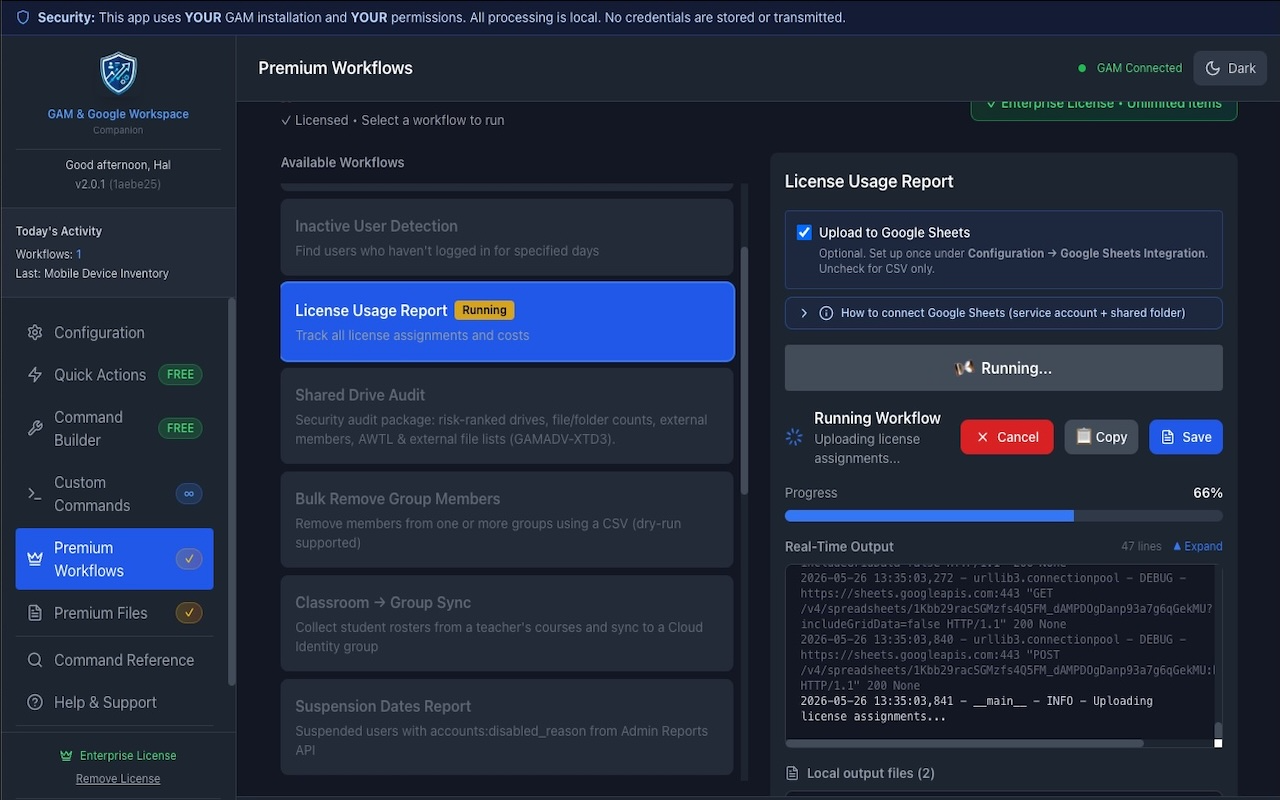Viewport: 1280px width, 800px height.
Task: Click the Help & Support question icon
Action: (35, 702)
